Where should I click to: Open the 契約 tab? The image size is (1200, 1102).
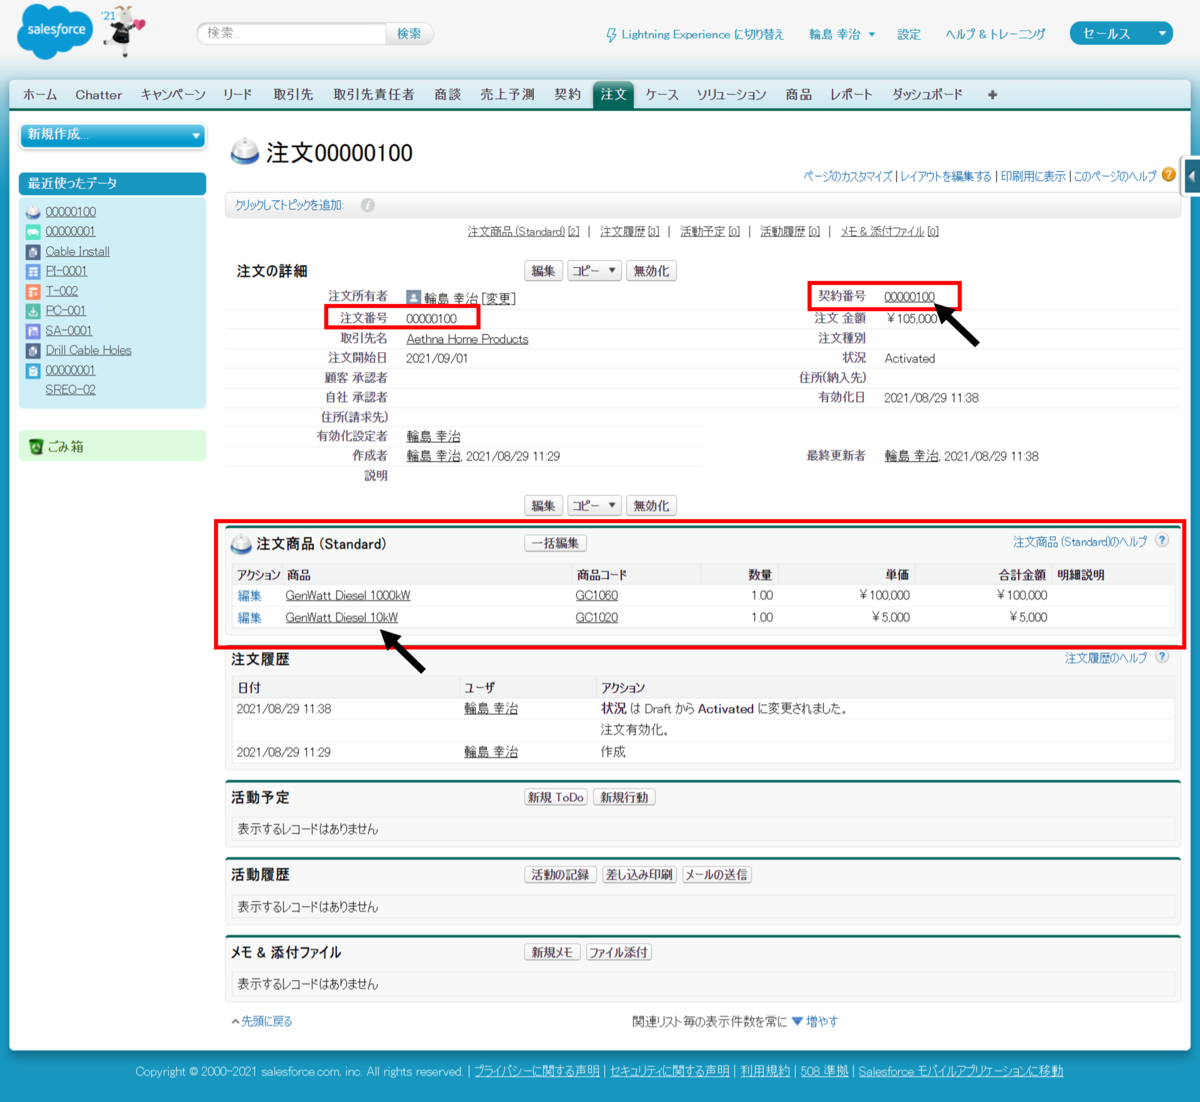(567, 95)
